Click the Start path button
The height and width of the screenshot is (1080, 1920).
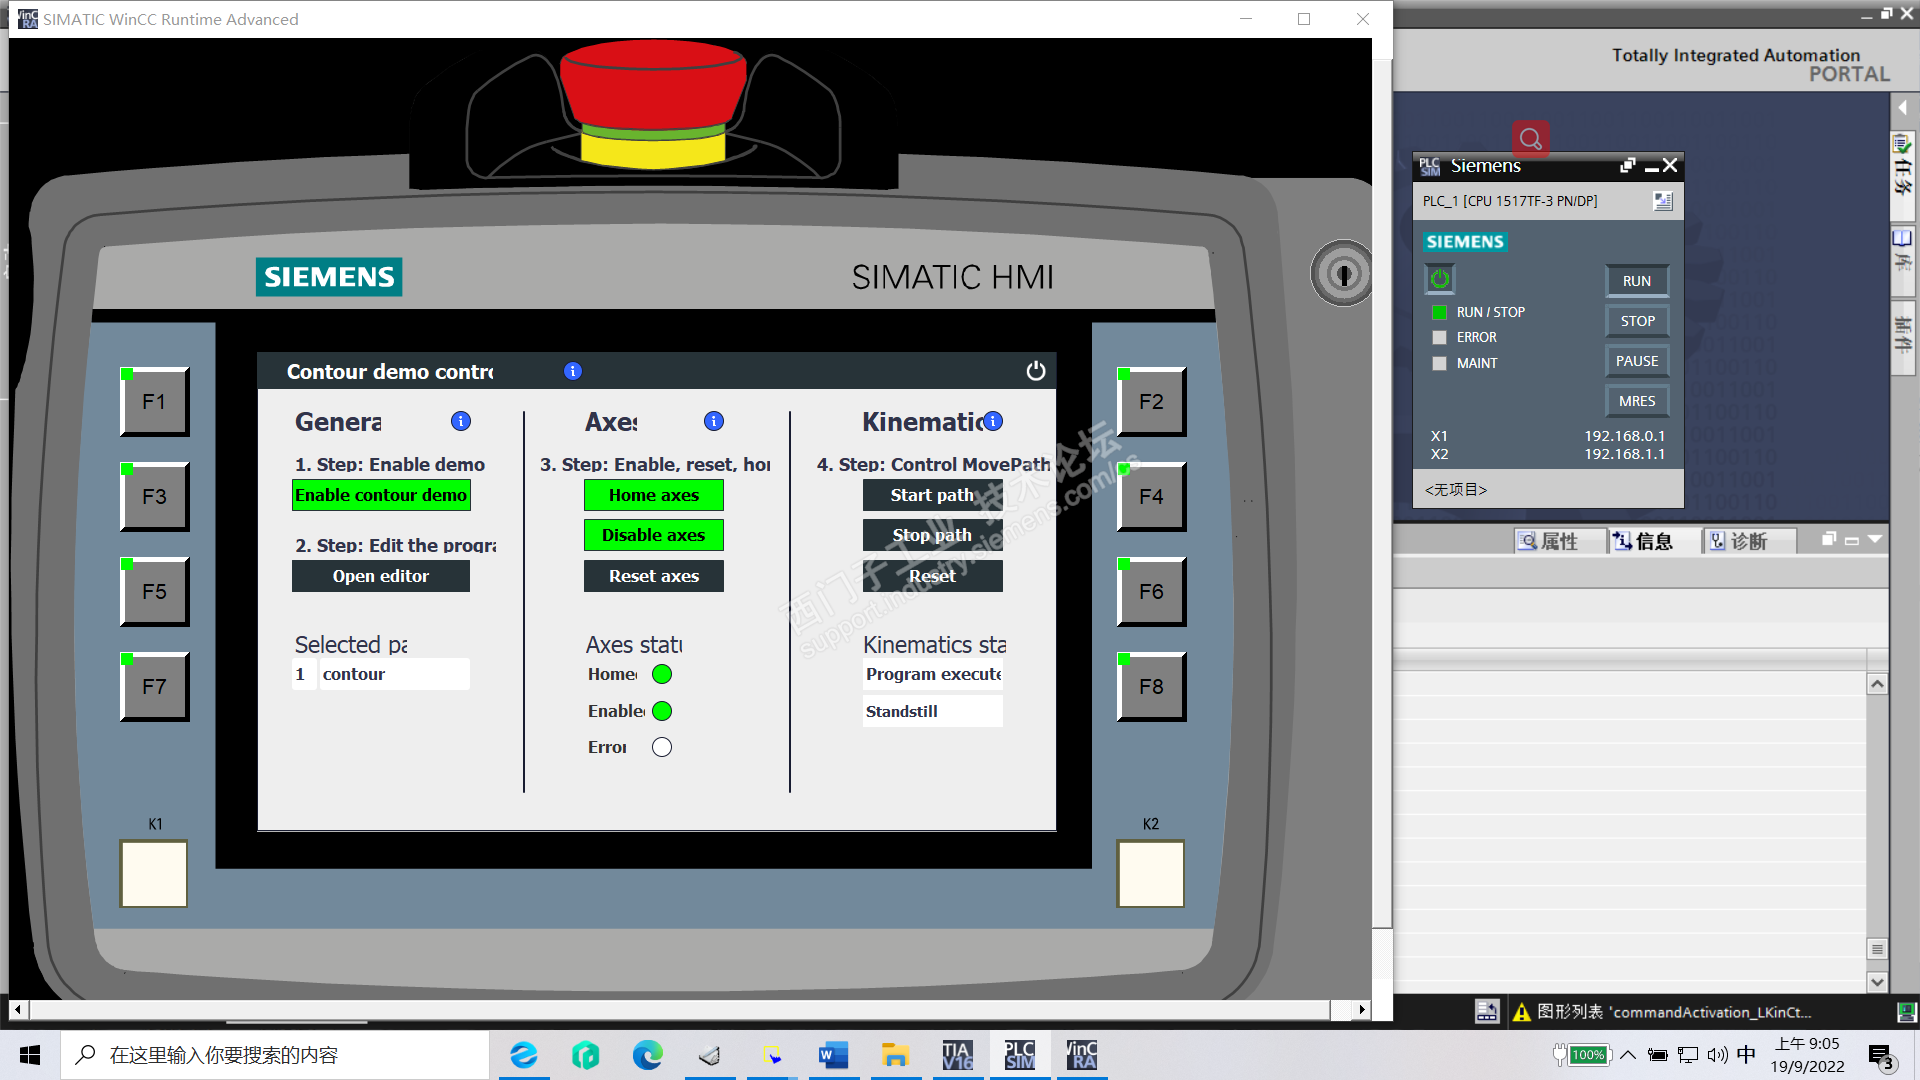[932, 495]
